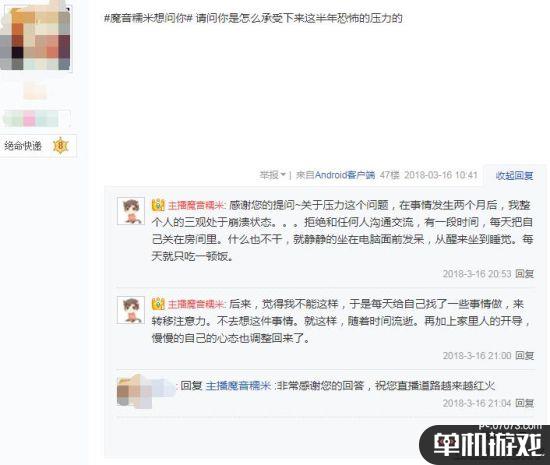The width and height of the screenshot is (550, 465).
Task: Click the #魔音糯米想问你# hashtag topic
Action: click(148, 18)
